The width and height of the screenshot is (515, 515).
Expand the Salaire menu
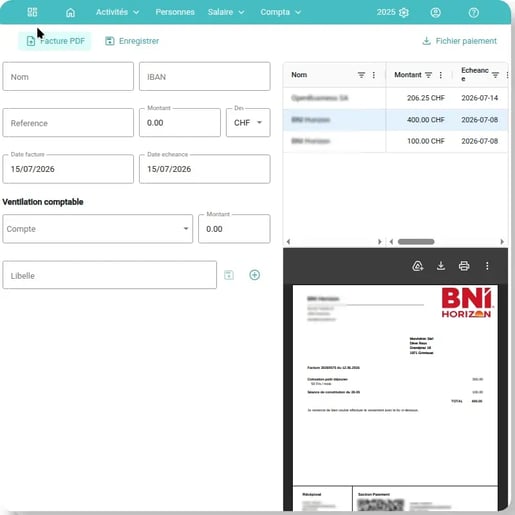226,12
